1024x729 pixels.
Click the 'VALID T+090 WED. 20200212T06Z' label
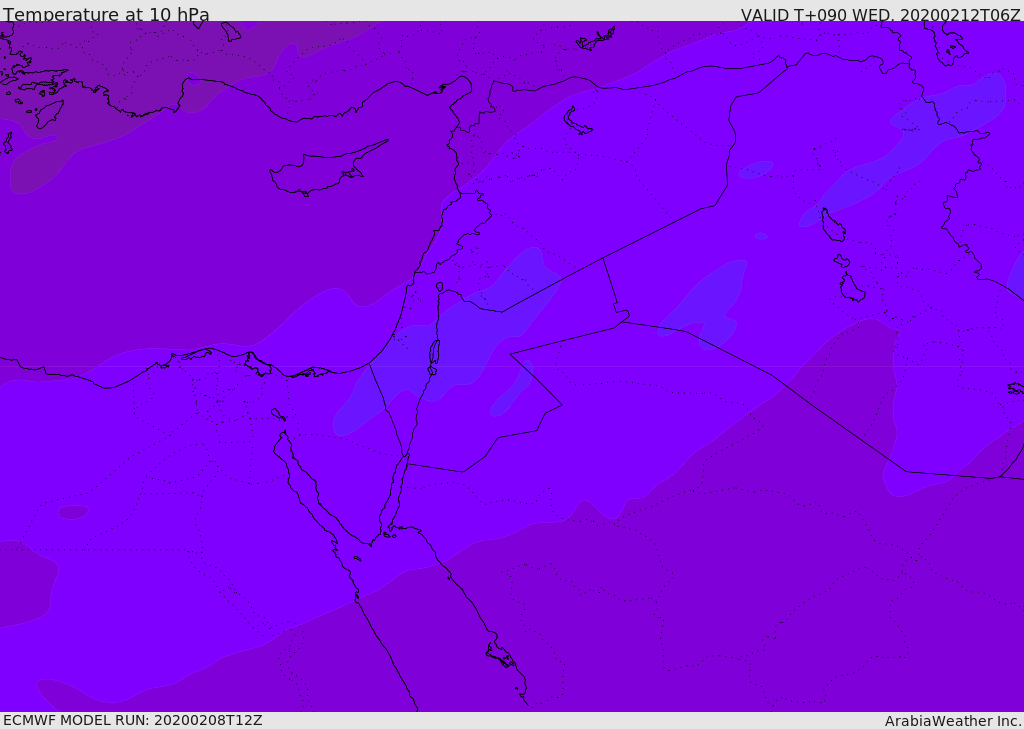880,14
